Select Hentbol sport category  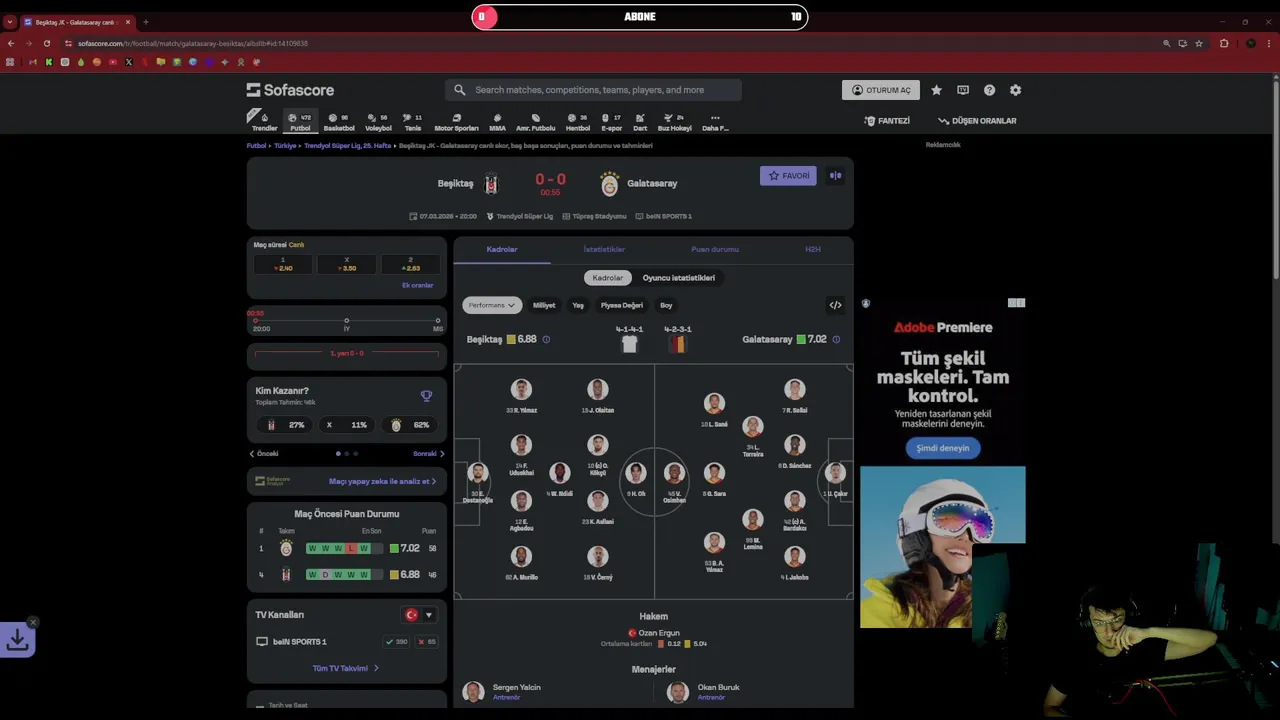578,122
